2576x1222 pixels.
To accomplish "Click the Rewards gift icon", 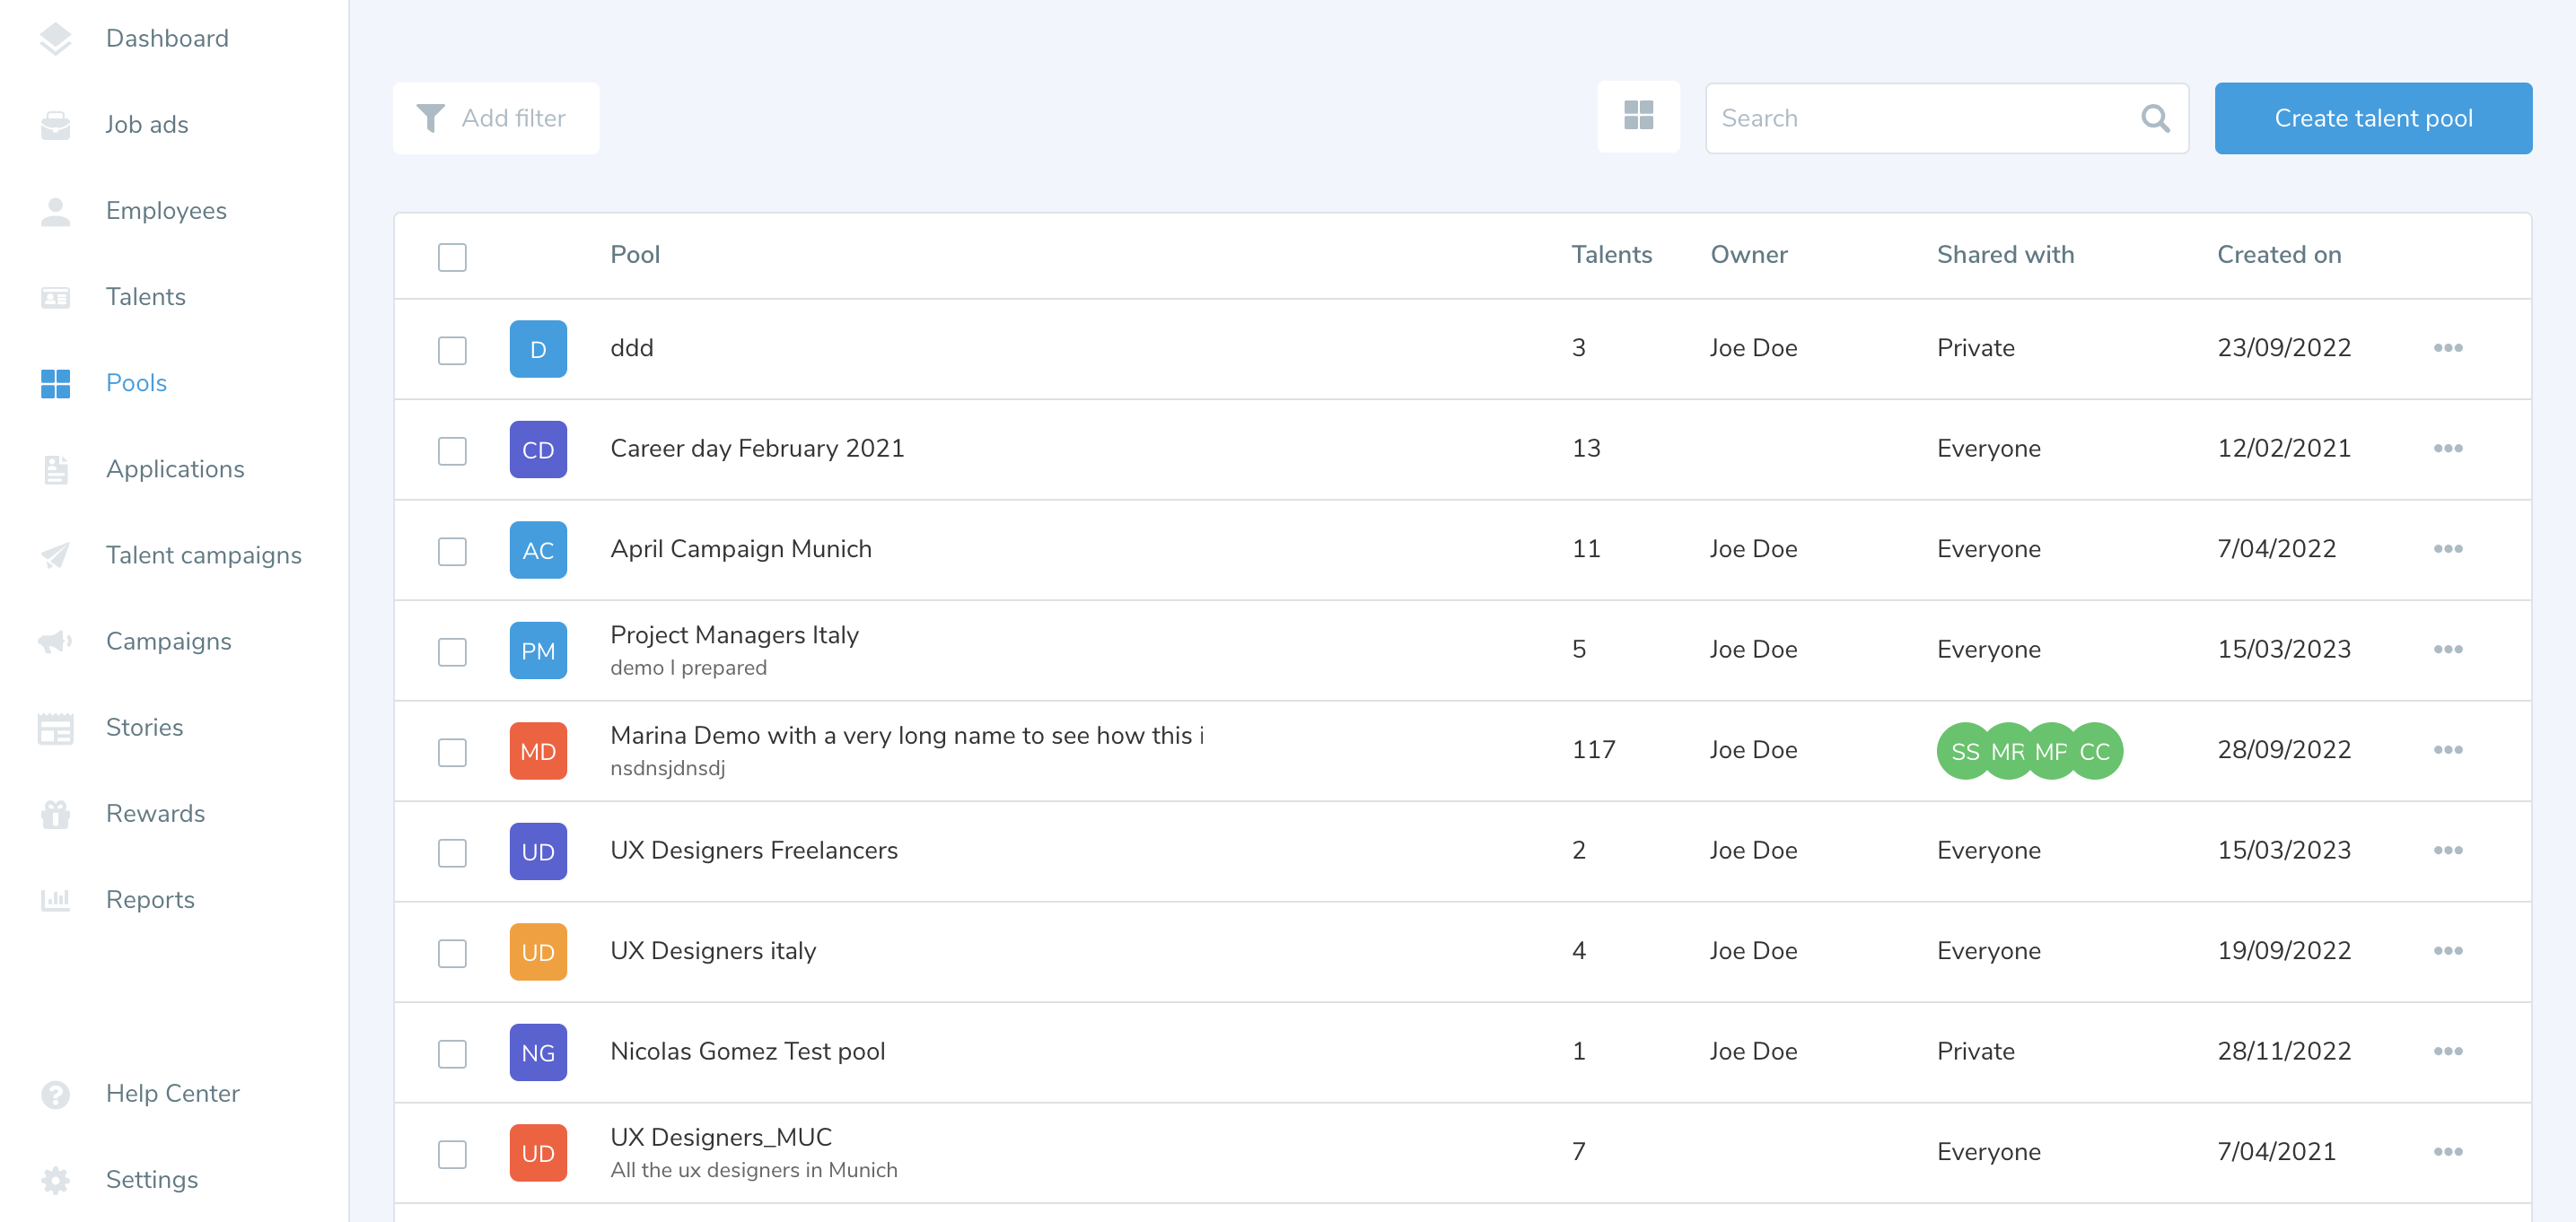I will click(56, 814).
